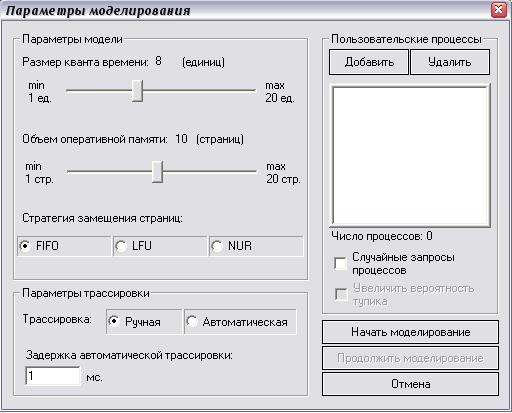
Task: Click Продолжить моделирование button
Action: 410,358
